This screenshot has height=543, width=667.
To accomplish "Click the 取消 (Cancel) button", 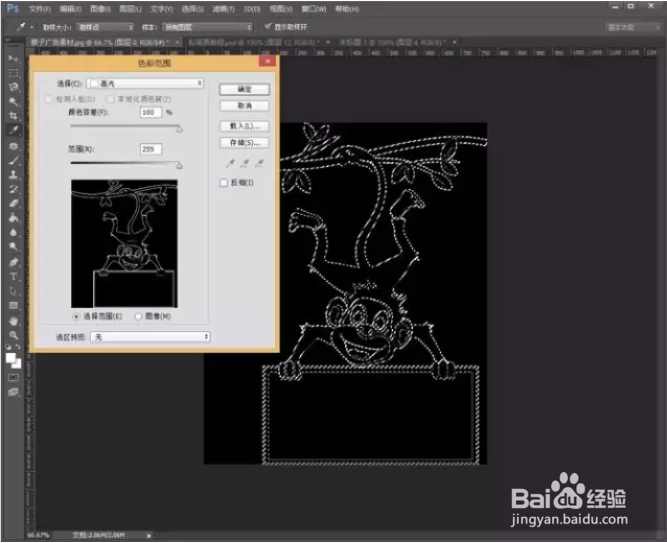I will [245, 106].
